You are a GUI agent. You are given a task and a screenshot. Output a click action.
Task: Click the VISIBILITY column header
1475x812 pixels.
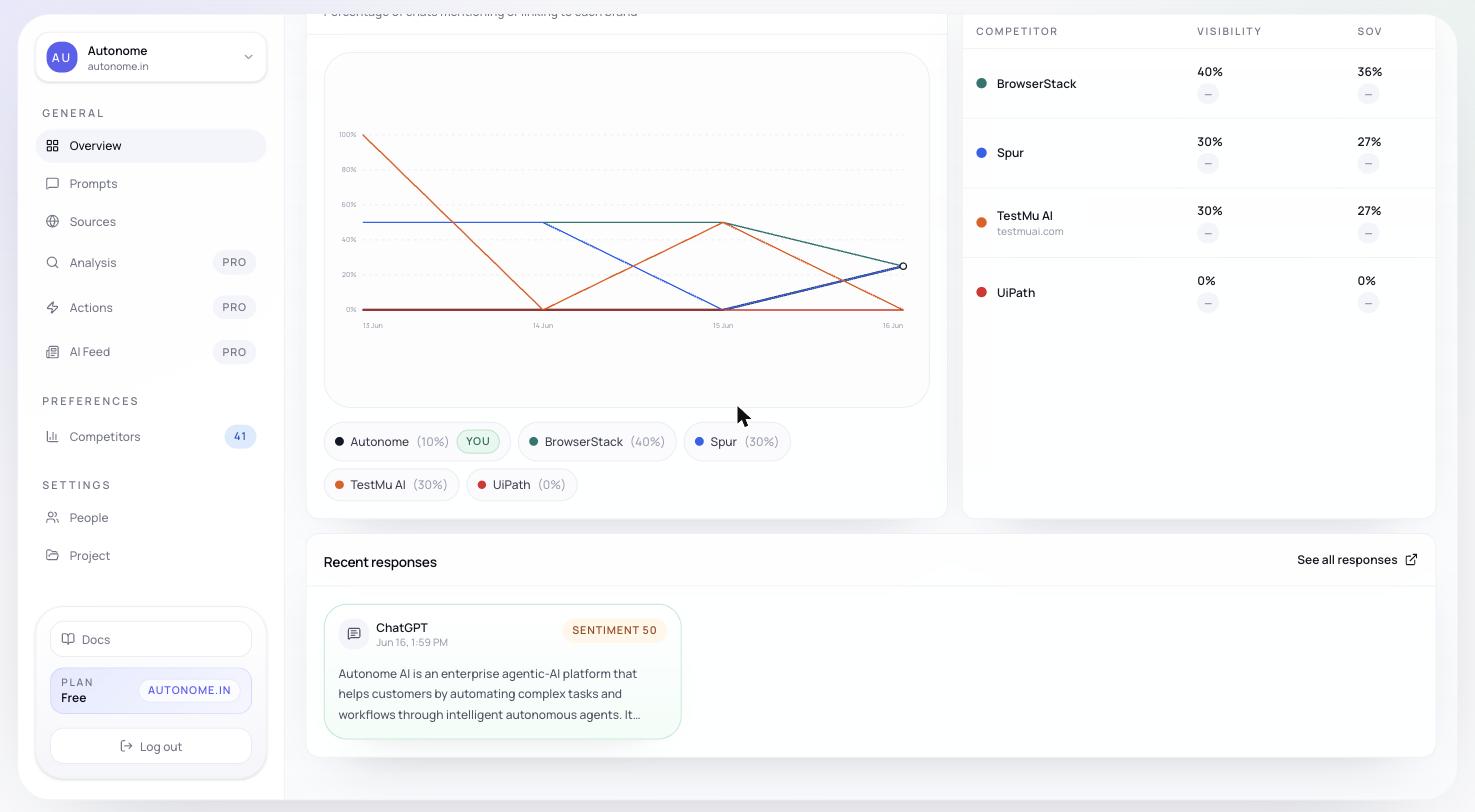[x=1229, y=31]
